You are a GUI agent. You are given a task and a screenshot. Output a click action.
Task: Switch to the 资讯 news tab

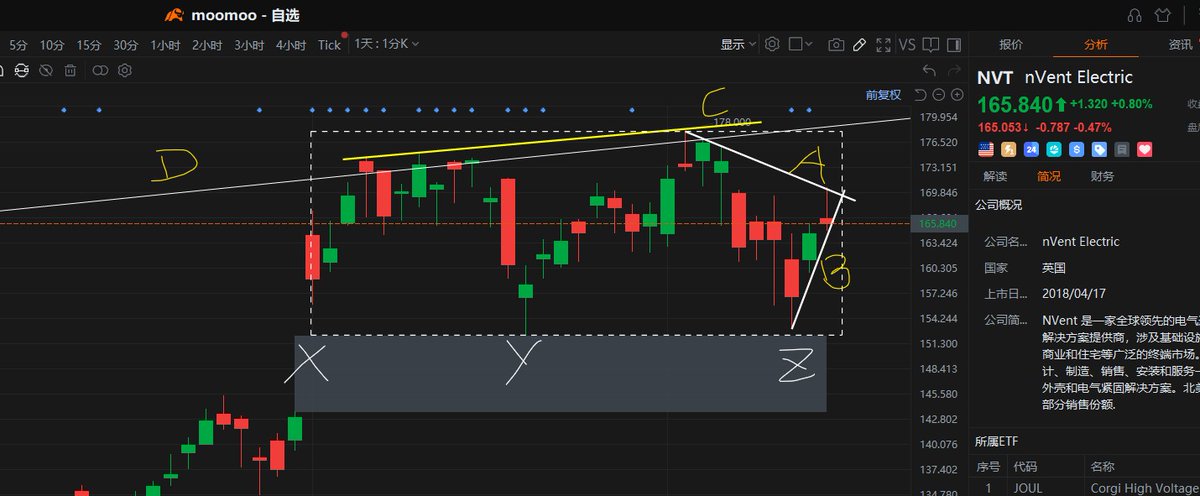click(x=1180, y=44)
